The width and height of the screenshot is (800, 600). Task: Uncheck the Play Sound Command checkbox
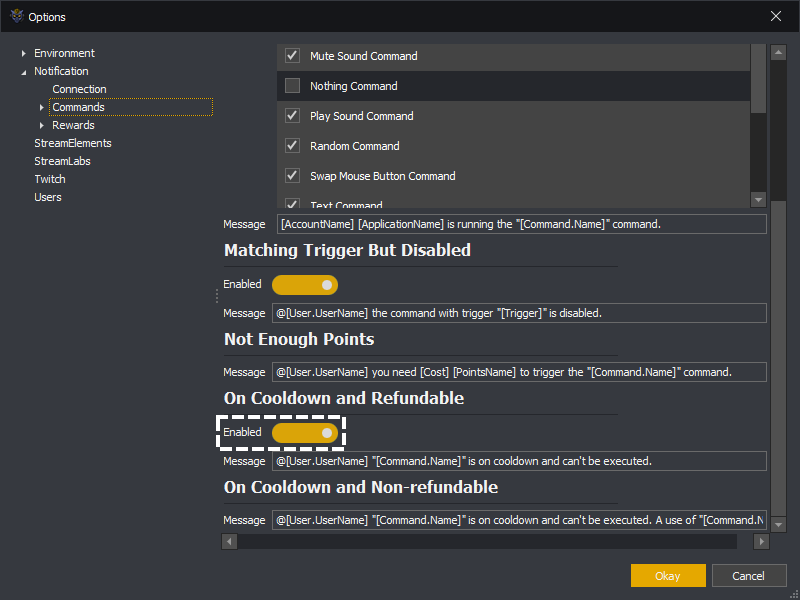292,116
